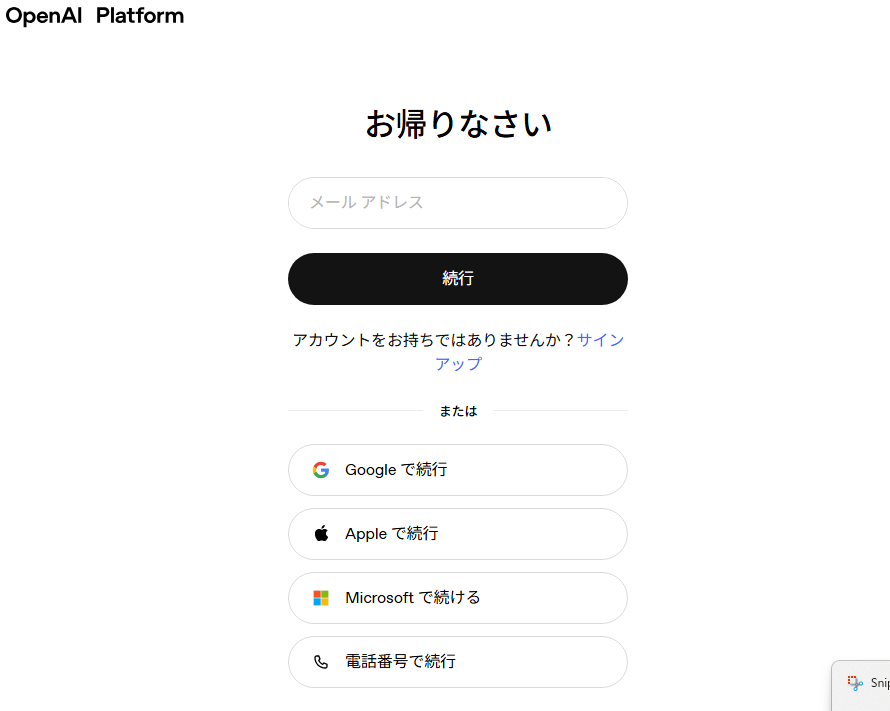Sign in using 電話番号で続行 button
The height and width of the screenshot is (711, 890).
point(457,662)
